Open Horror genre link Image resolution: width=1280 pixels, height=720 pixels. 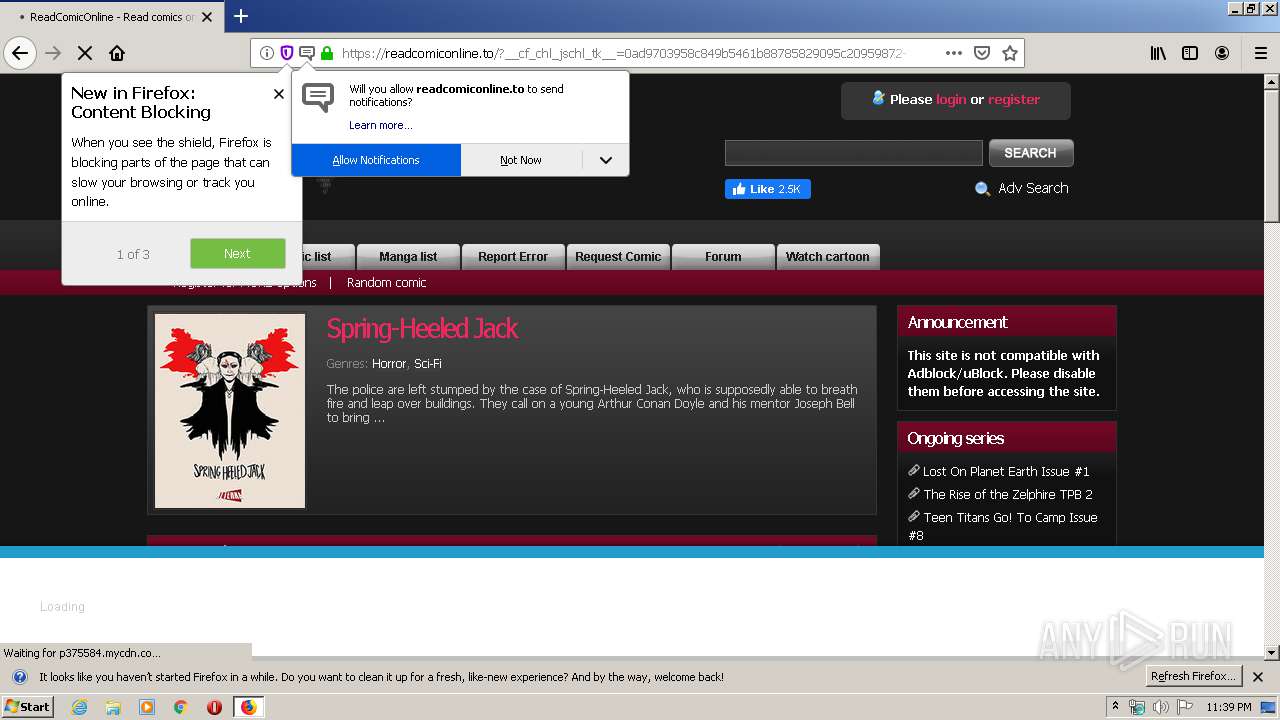[389, 364]
